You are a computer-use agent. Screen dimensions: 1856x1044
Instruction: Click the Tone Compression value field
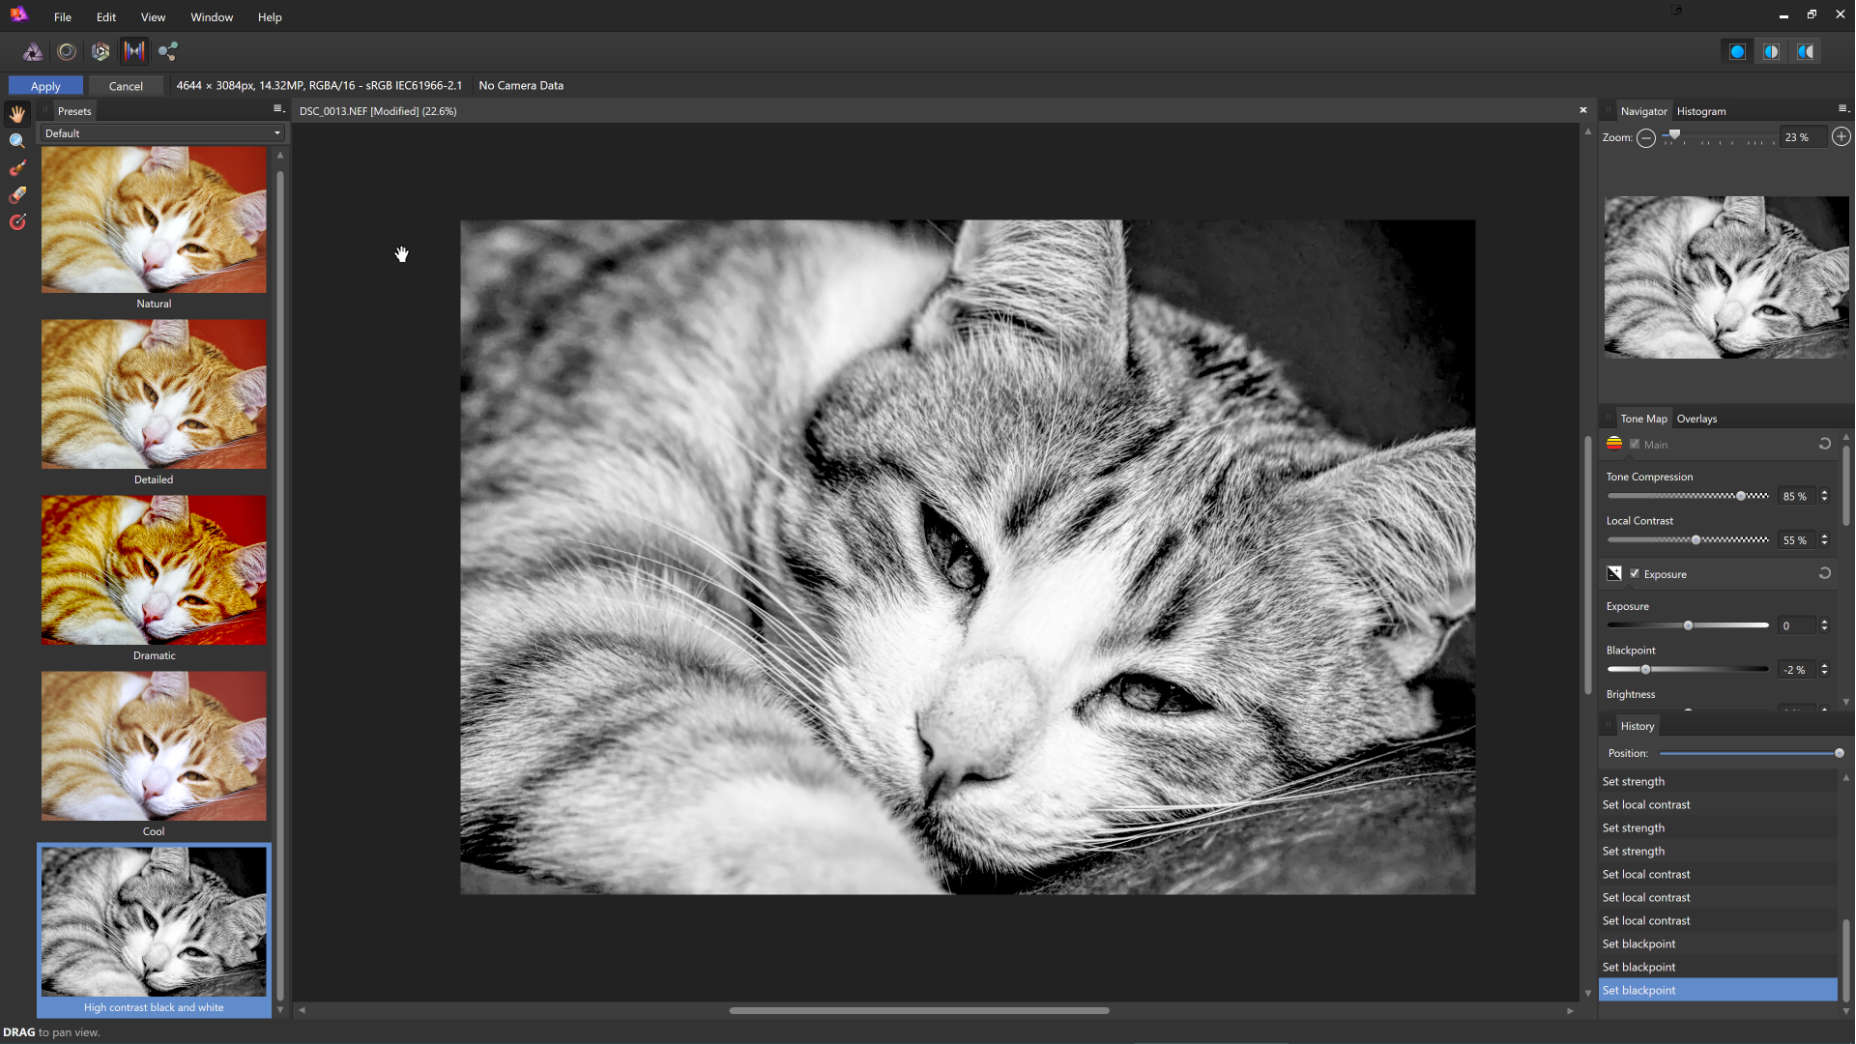click(1795, 496)
